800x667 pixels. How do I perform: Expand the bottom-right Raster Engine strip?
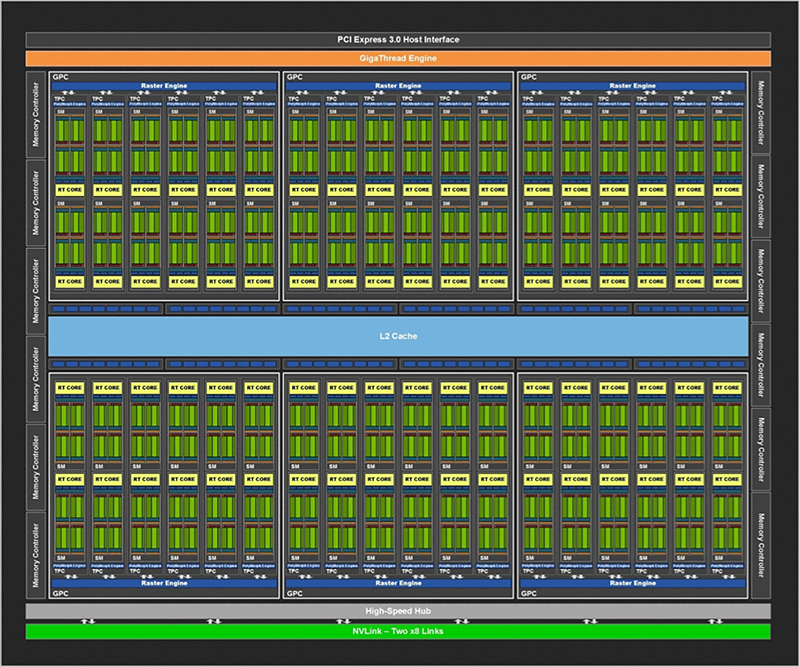[636, 583]
